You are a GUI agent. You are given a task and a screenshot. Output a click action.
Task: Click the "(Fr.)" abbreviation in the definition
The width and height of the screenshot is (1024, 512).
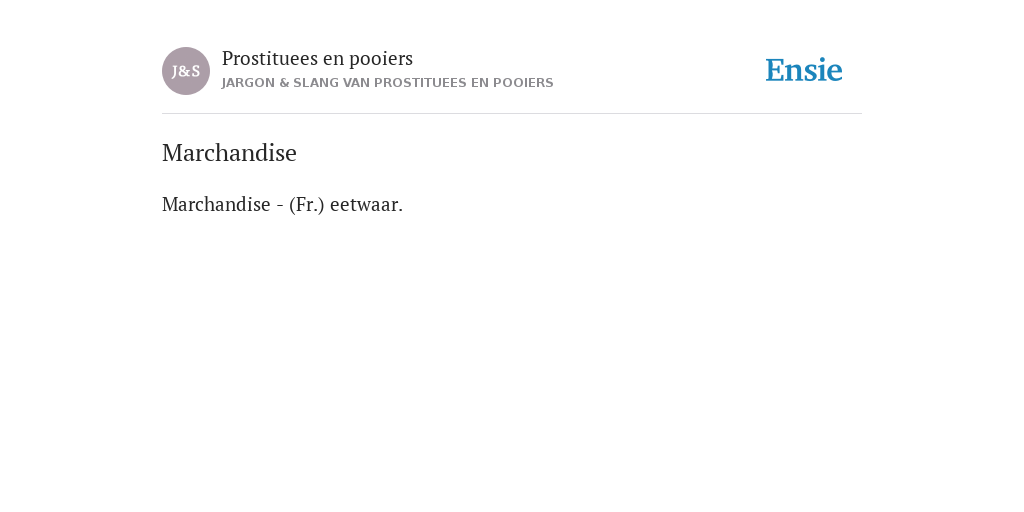pyautogui.click(x=306, y=204)
